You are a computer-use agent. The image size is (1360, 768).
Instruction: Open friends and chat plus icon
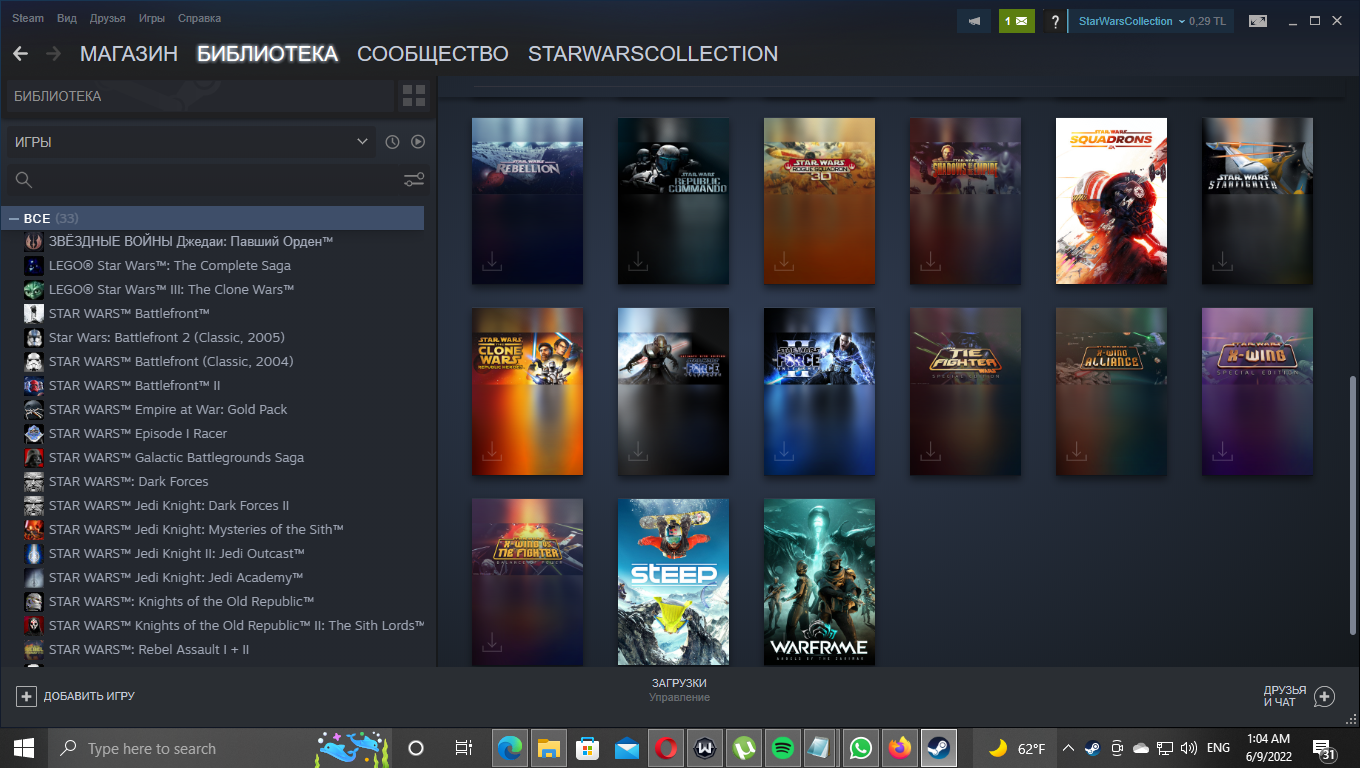pyautogui.click(x=1324, y=696)
